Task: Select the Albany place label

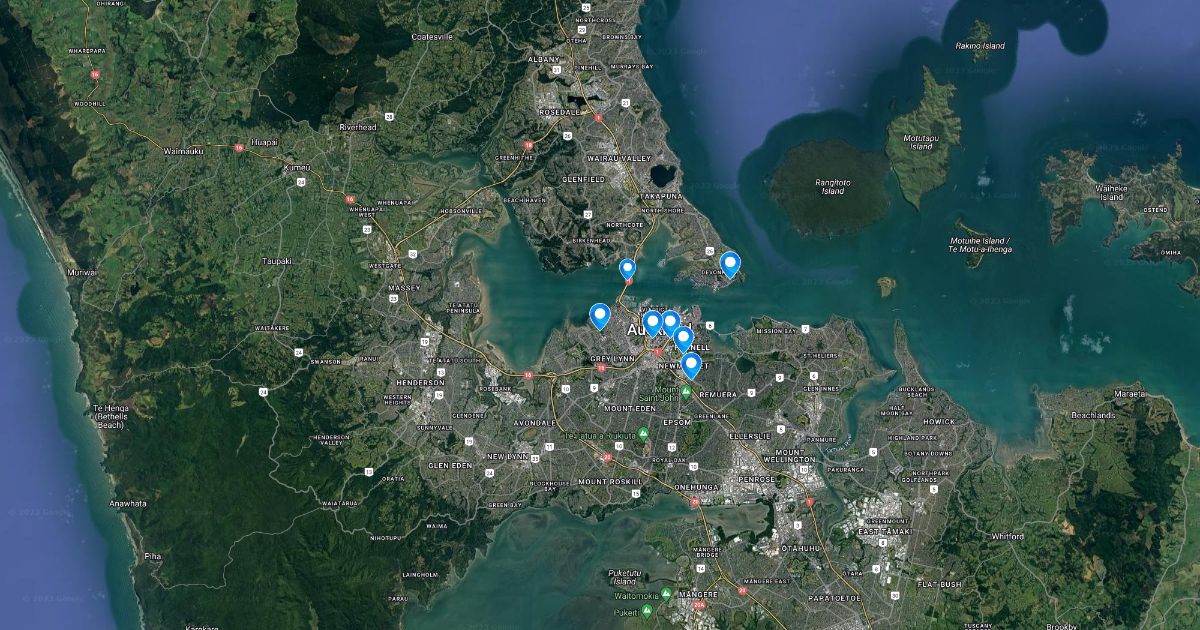Action: coord(545,60)
